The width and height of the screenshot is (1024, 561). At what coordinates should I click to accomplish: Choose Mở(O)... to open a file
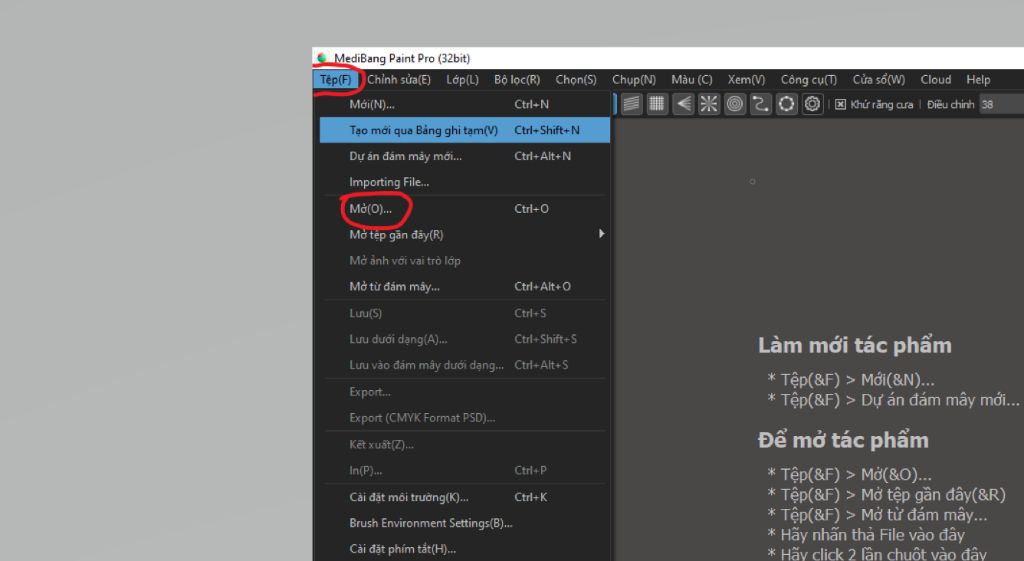[x=465, y=209]
